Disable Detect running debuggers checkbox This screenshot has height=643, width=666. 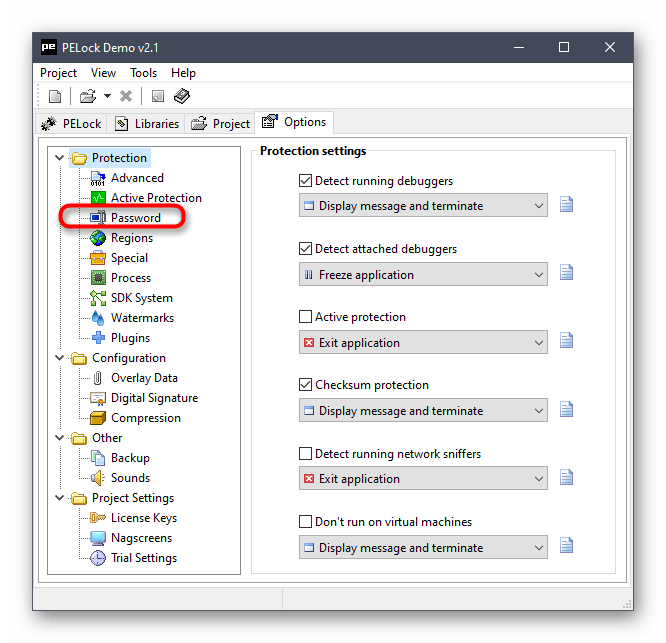pyautogui.click(x=305, y=180)
